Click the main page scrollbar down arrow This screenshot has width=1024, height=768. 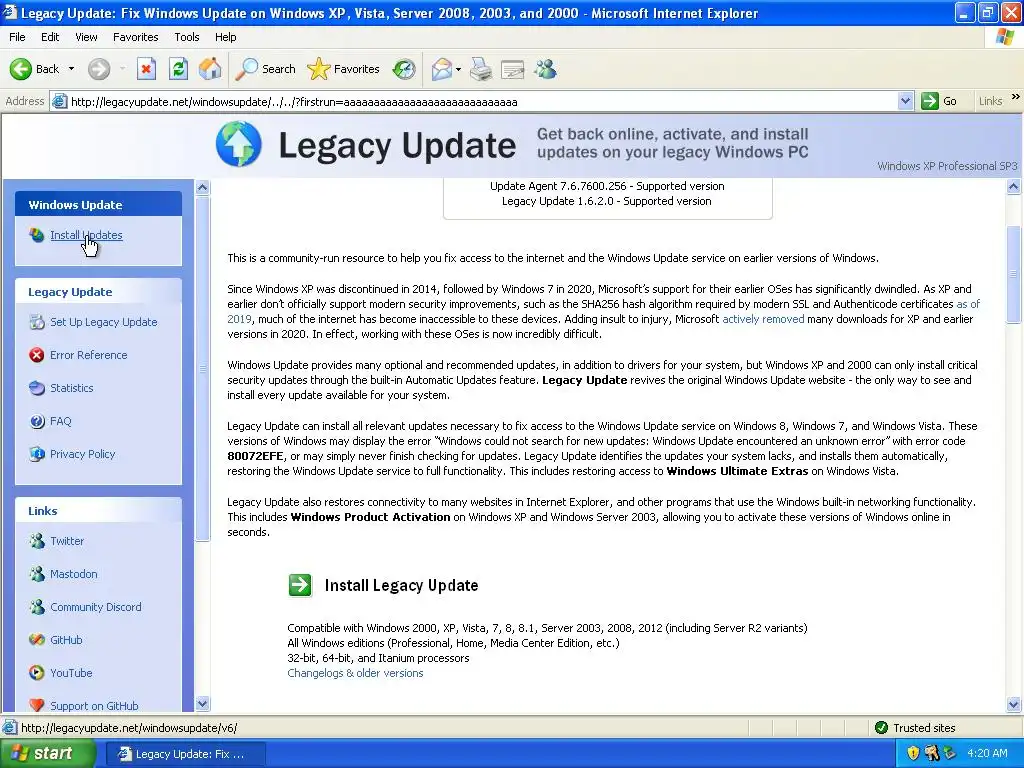[x=1014, y=705]
